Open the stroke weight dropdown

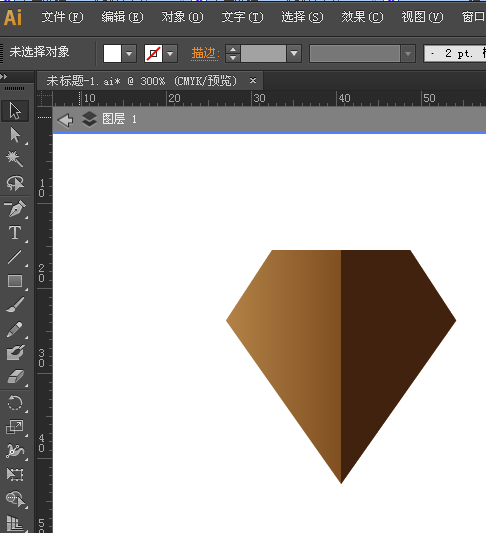click(294, 53)
